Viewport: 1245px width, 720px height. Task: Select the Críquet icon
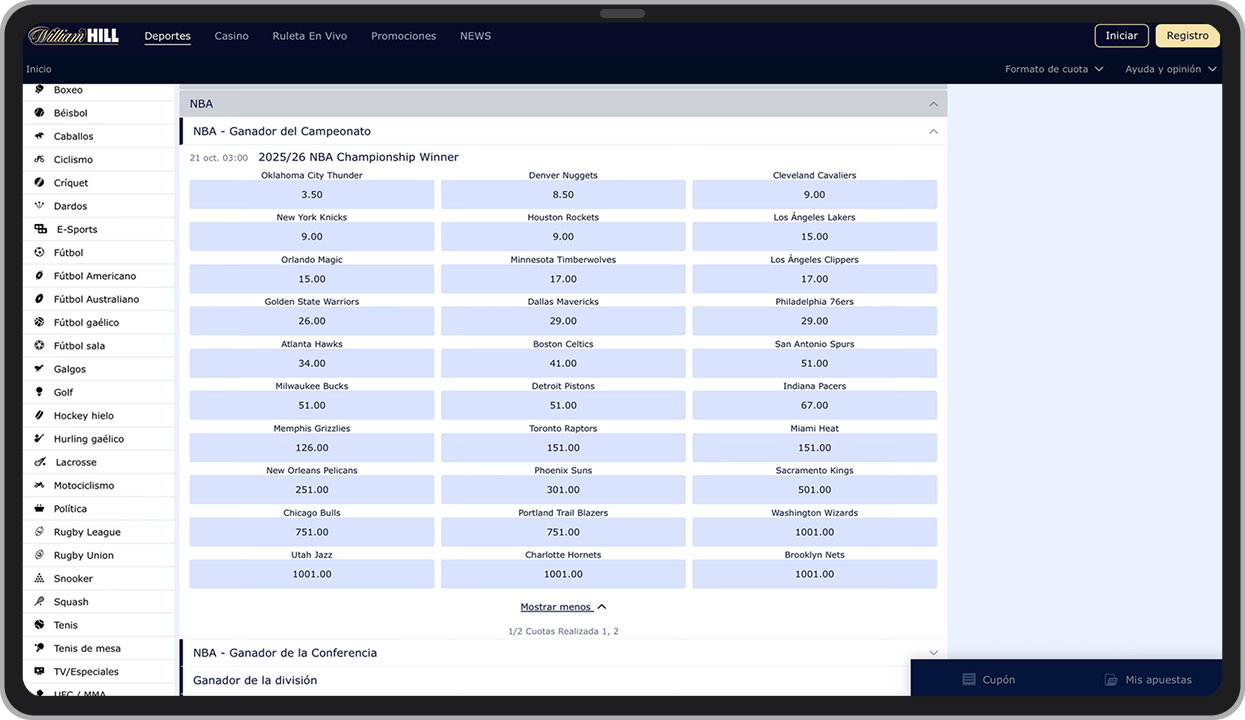click(40, 183)
